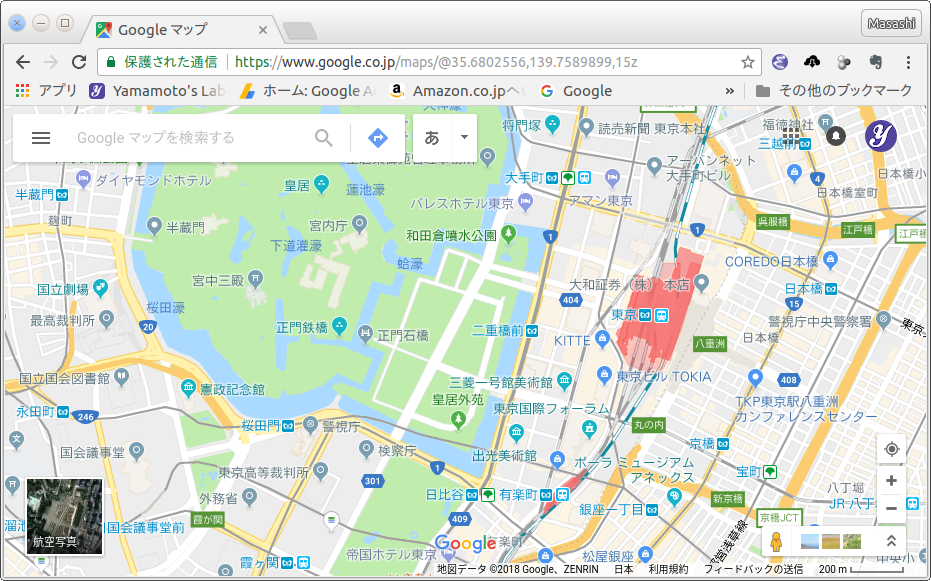The width and height of the screenshot is (931, 581).
Task: Open the first imagery photo thumbnail
Action: coord(809,541)
